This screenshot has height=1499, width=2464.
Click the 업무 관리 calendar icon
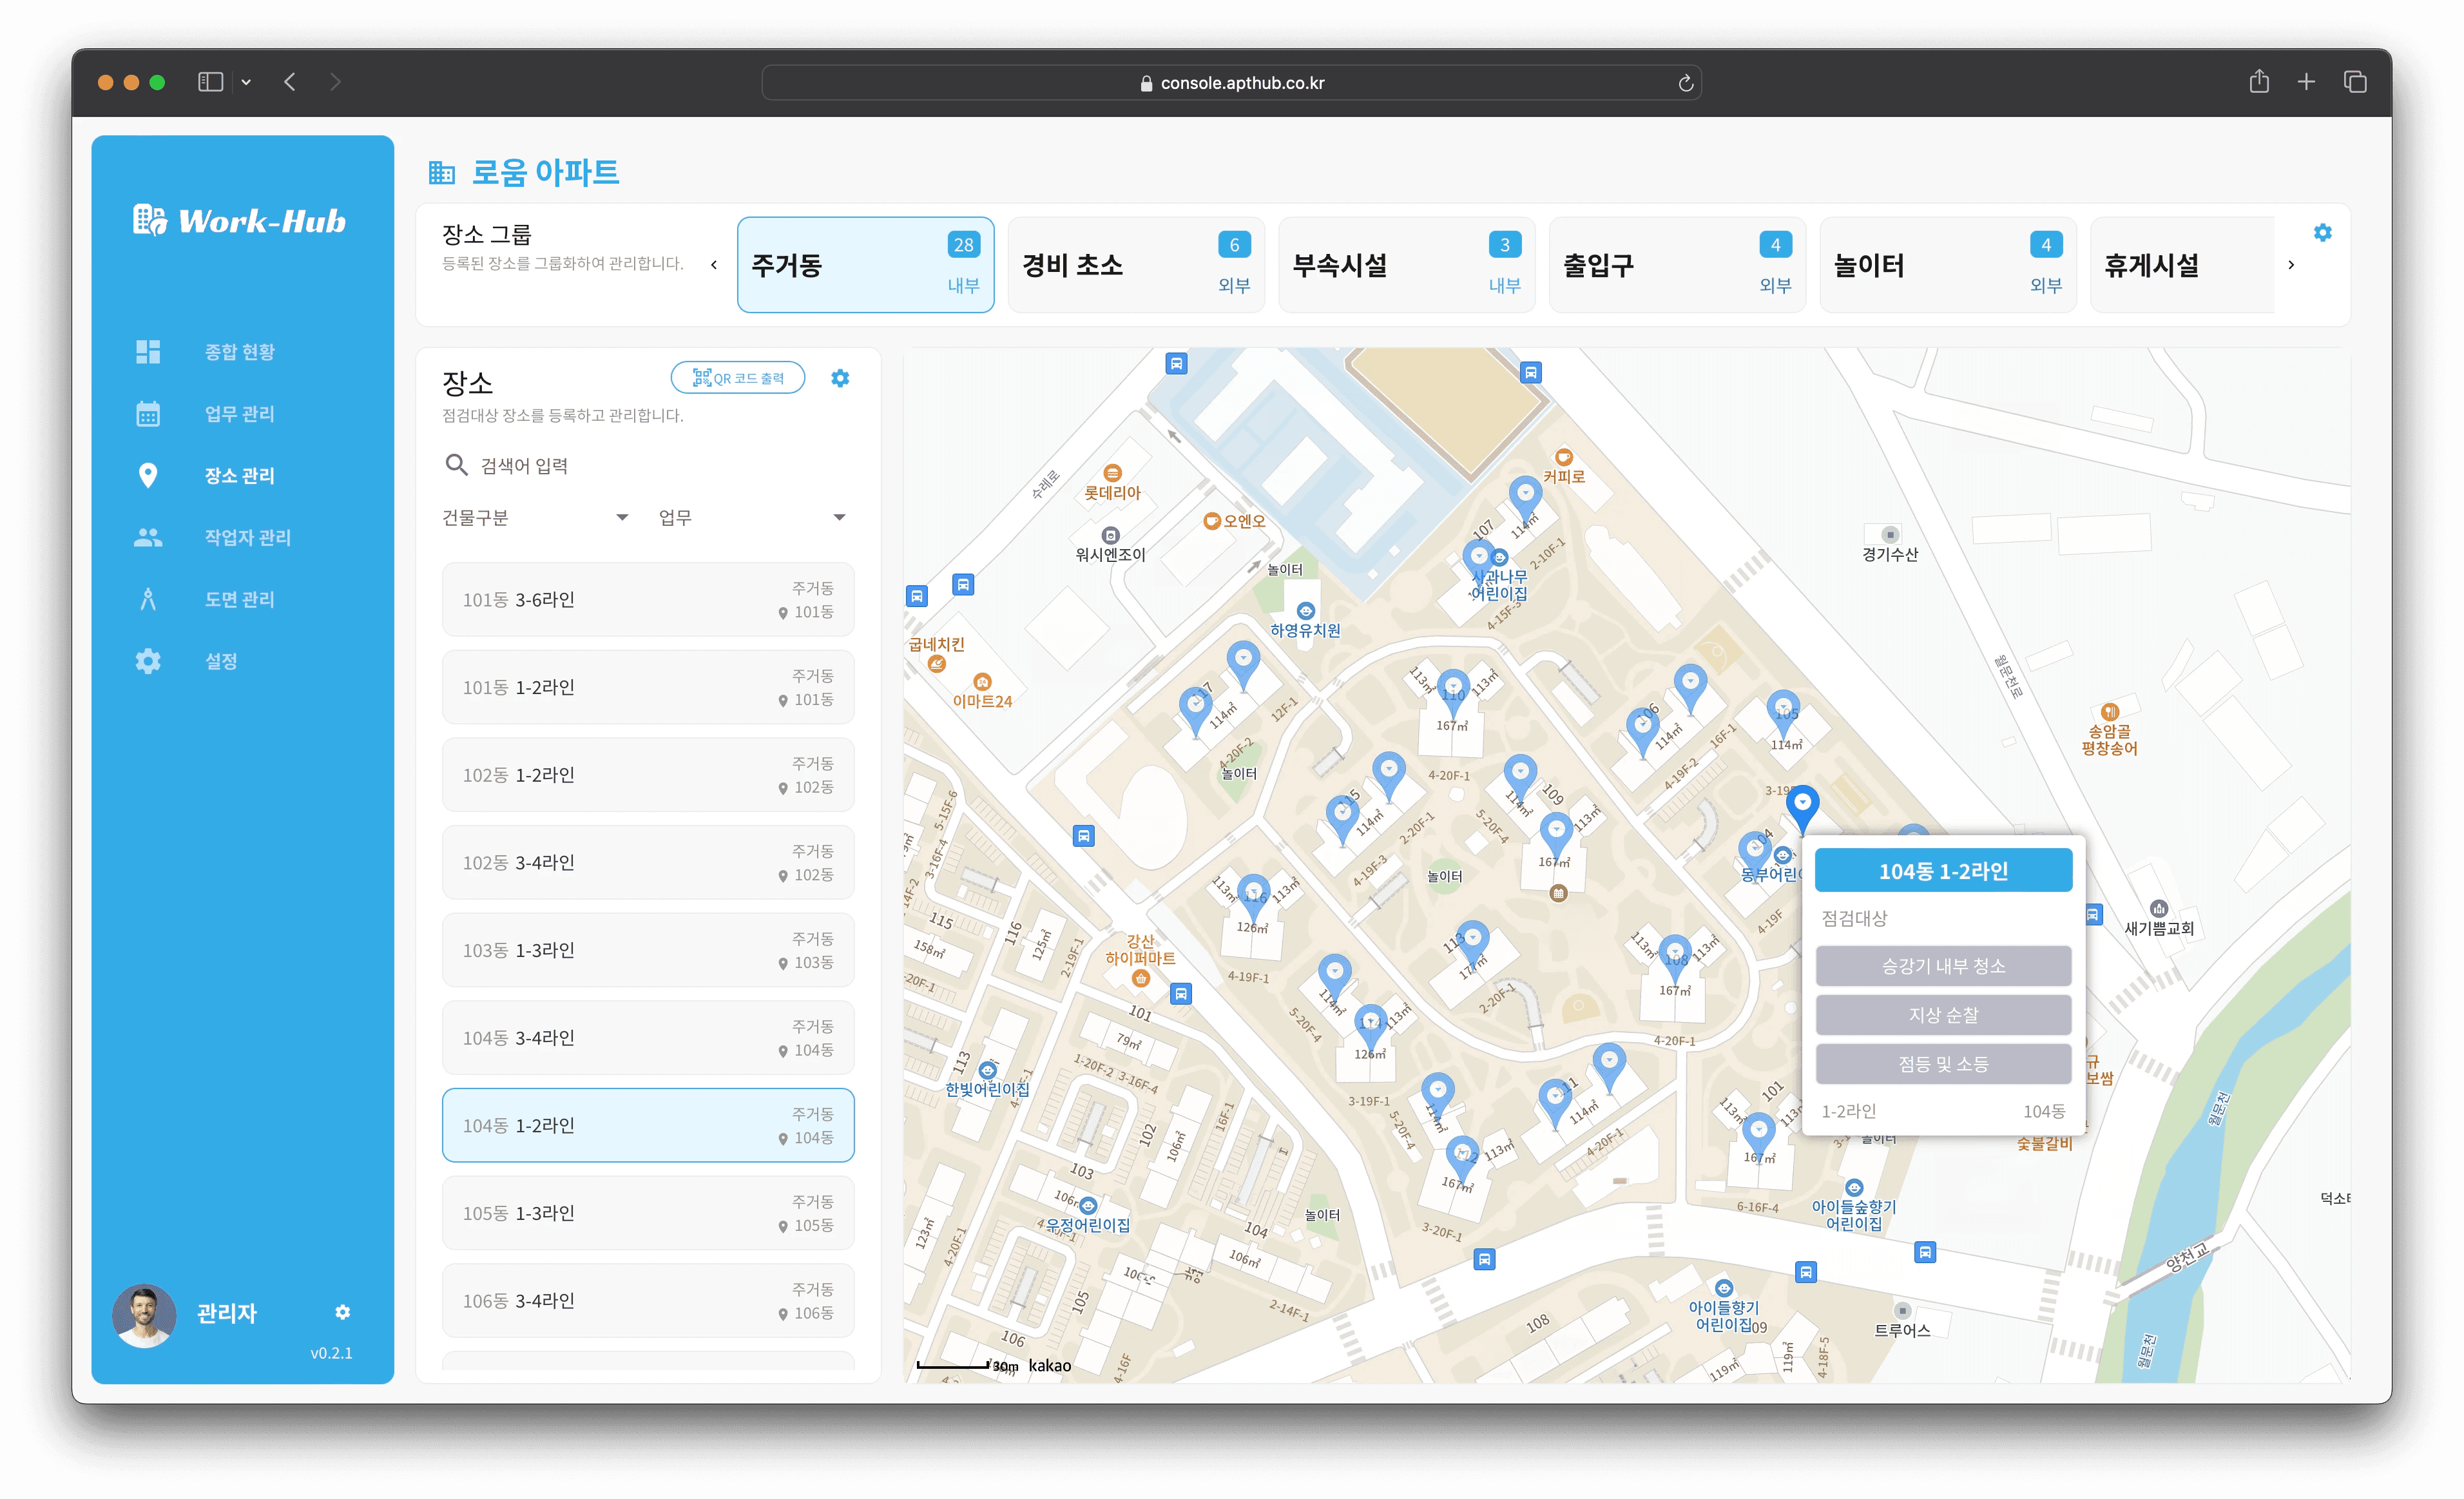pos(148,414)
